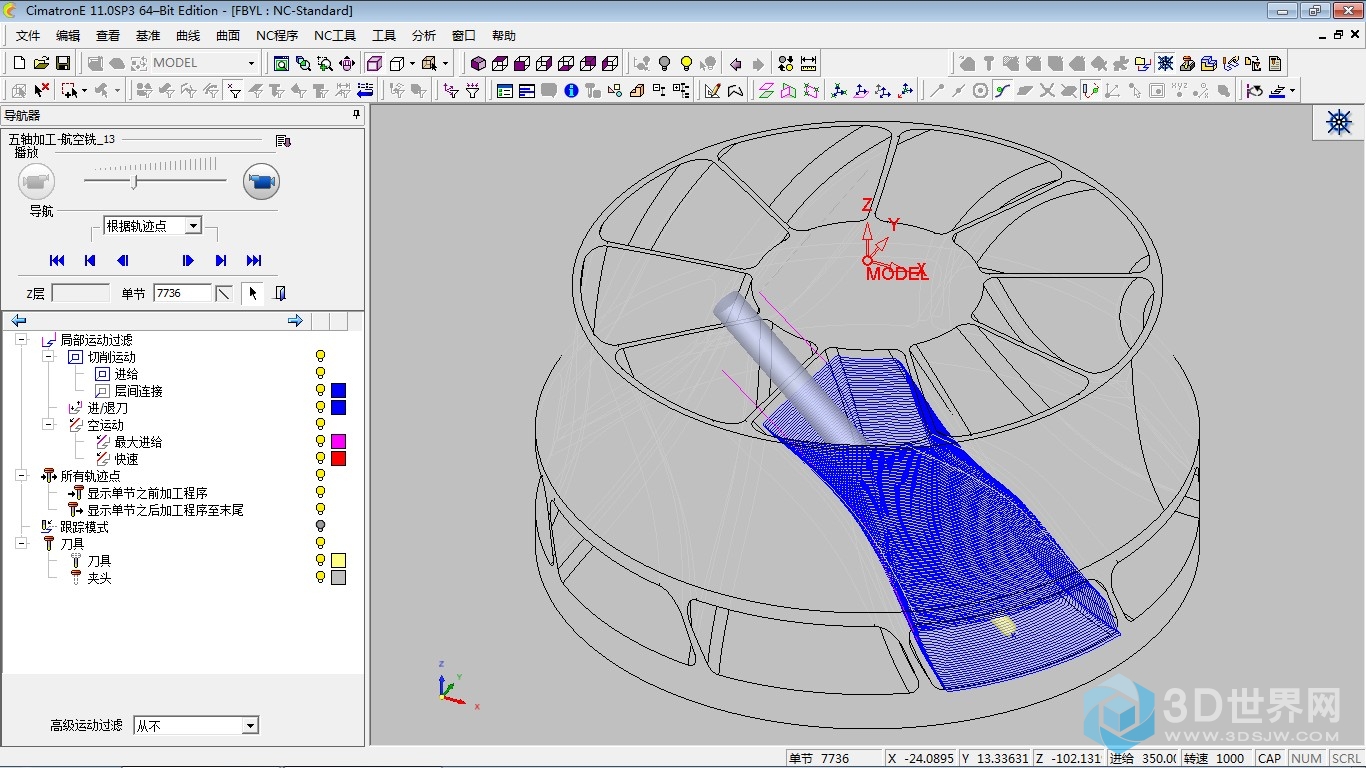Click the blue lines with arrow icon
The height and width of the screenshot is (768, 1366).
365,91
